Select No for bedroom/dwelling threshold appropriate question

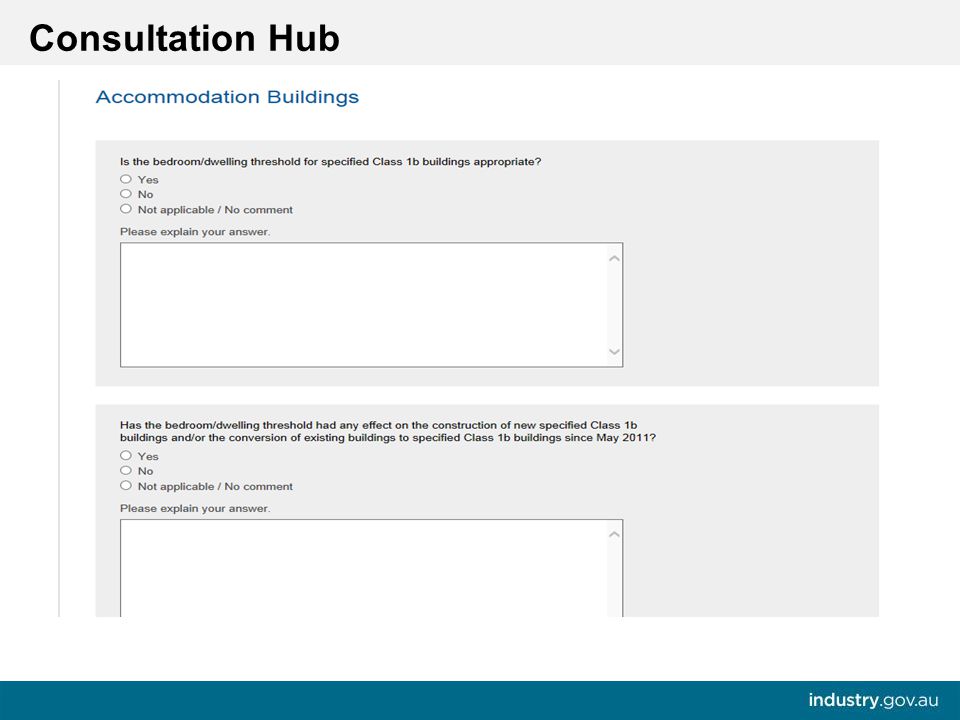point(126,194)
